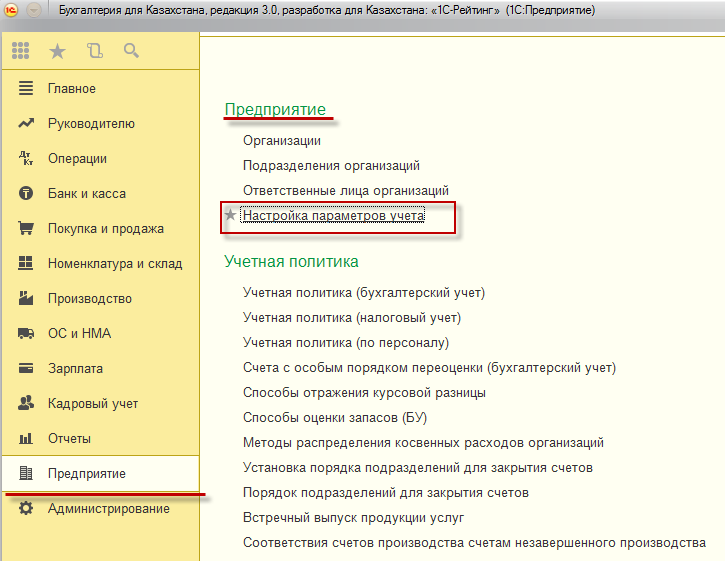Open the Главное section

point(71,89)
